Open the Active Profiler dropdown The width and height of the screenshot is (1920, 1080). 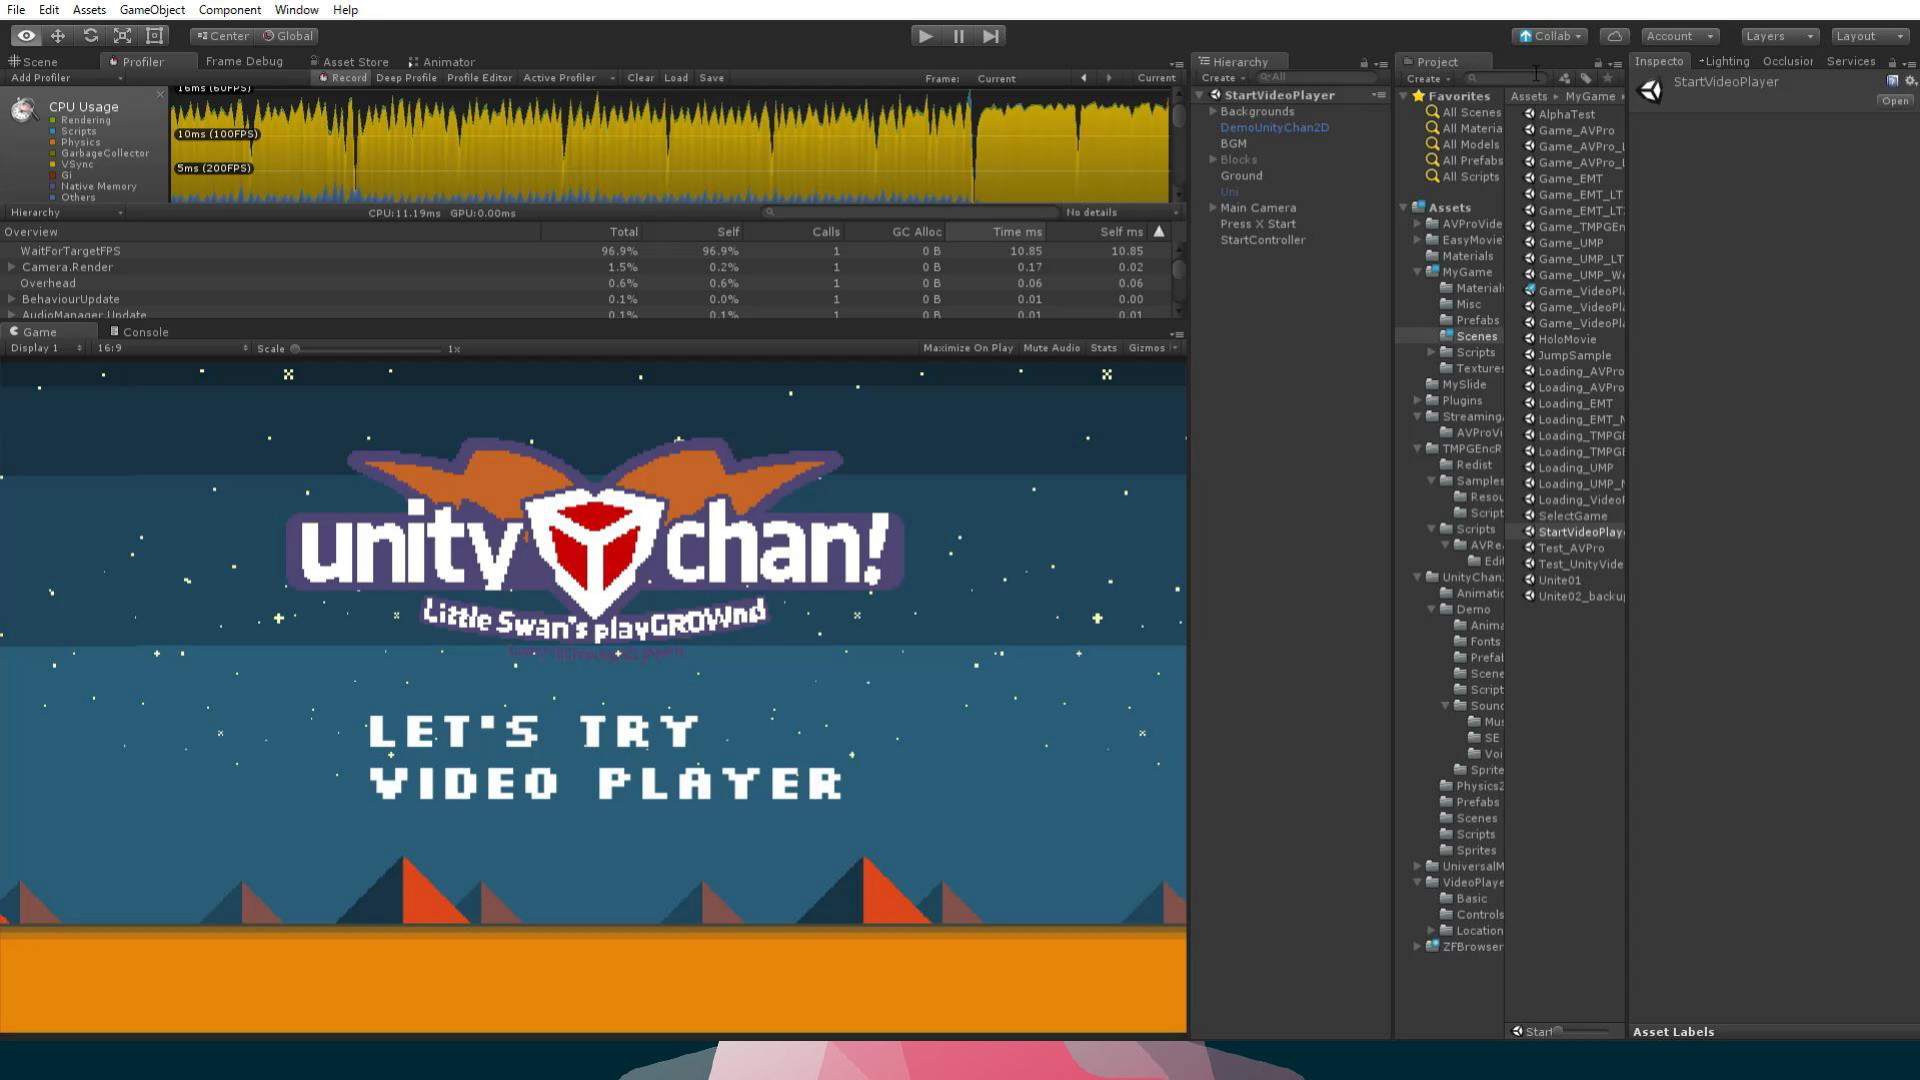[568, 78]
